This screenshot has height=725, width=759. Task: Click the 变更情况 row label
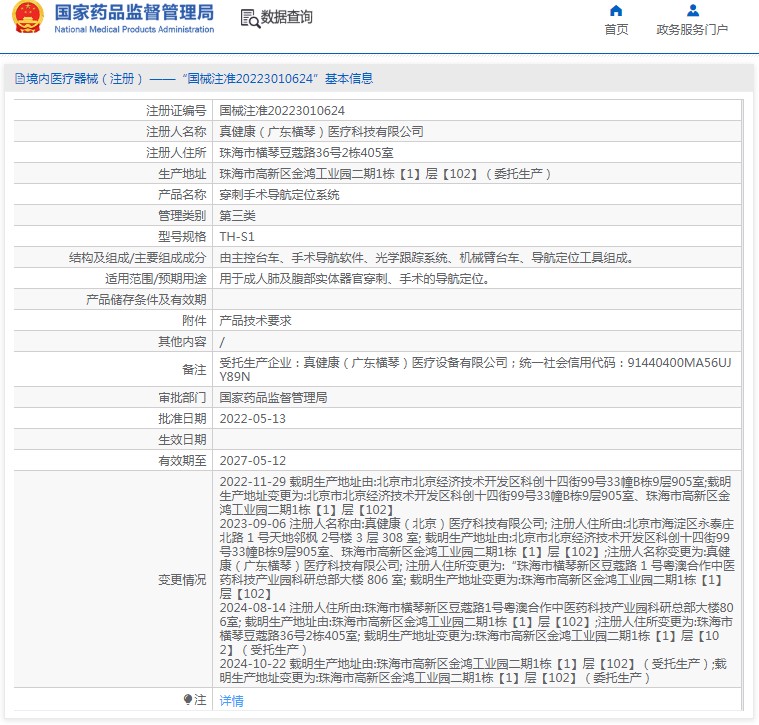[182, 579]
